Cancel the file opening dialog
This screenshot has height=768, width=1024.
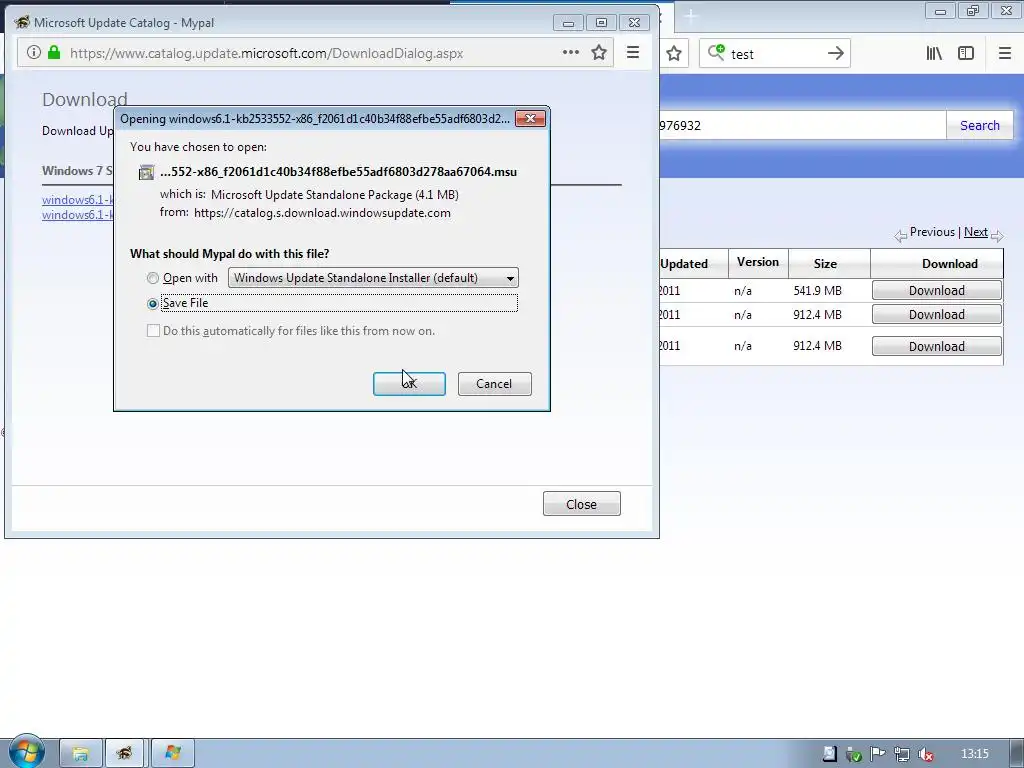point(494,383)
